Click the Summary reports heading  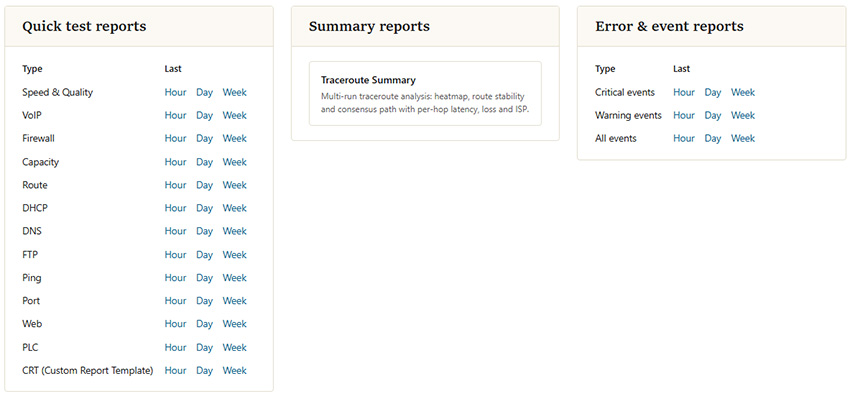369,27
